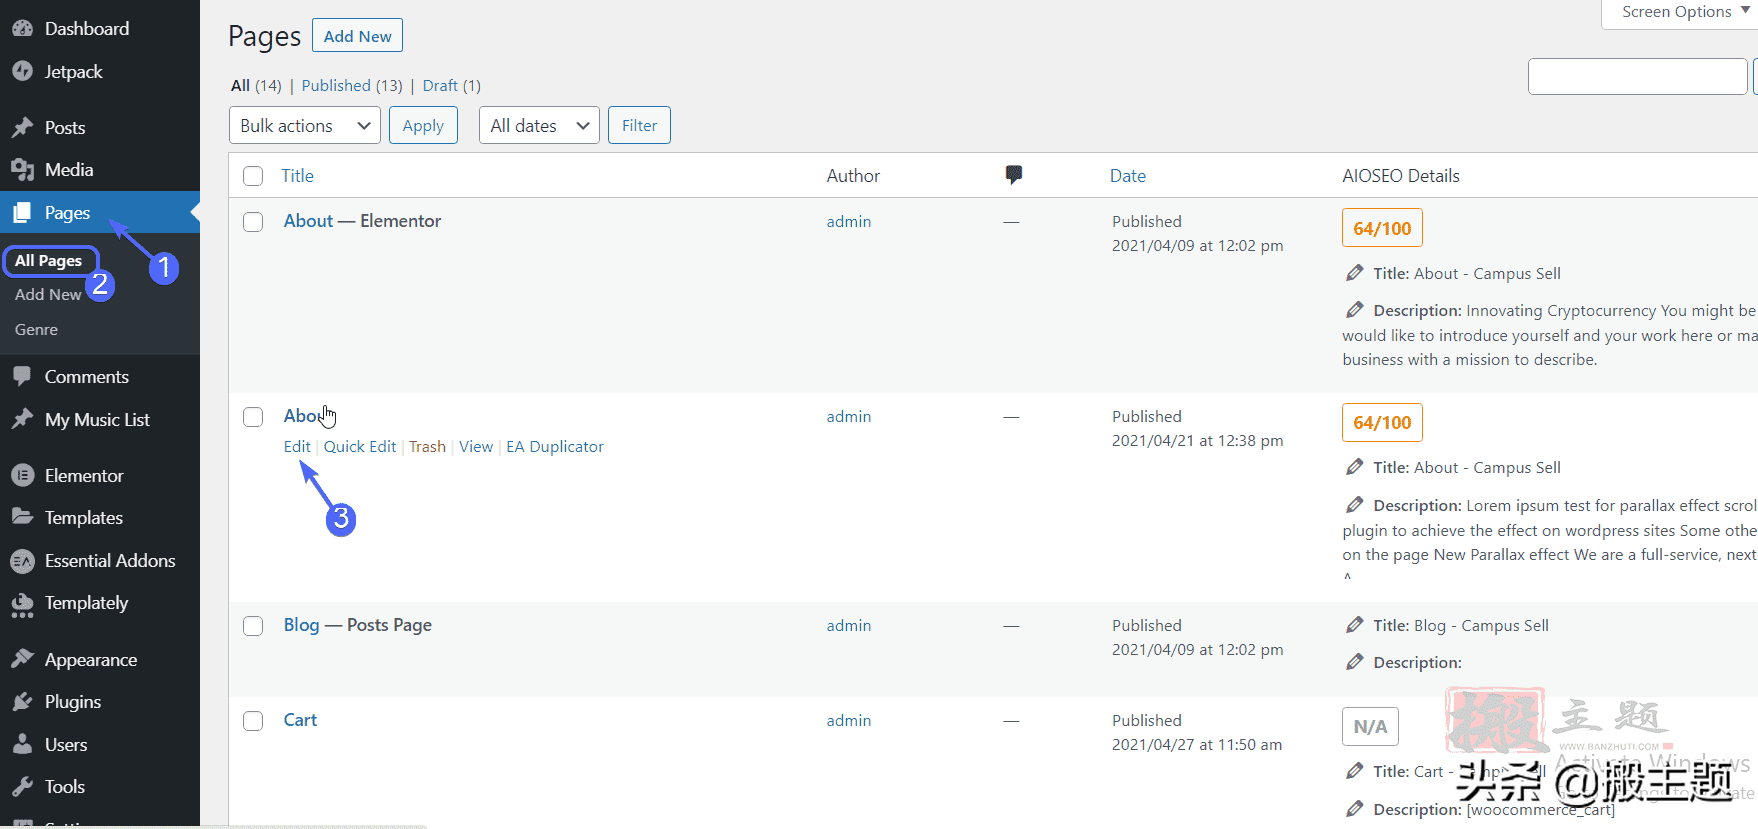Show All (14) pages filter
This screenshot has width=1758, height=829.
(256, 85)
